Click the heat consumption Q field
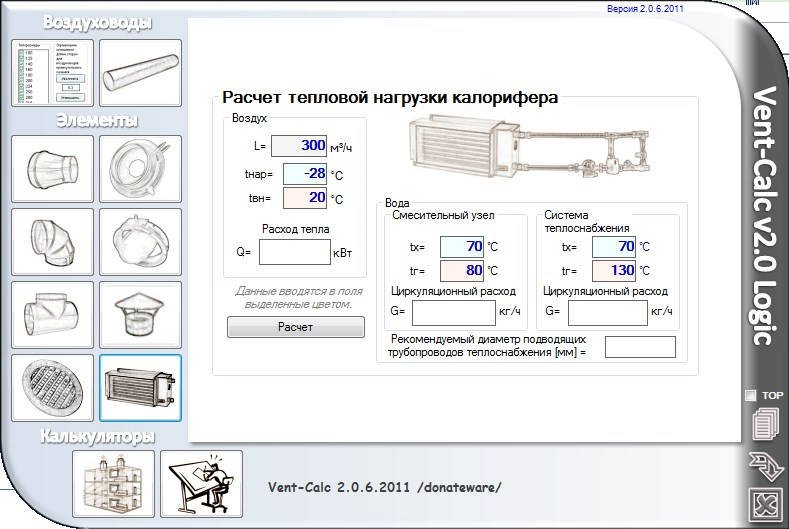The image size is (789, 529). click(295, 252)
